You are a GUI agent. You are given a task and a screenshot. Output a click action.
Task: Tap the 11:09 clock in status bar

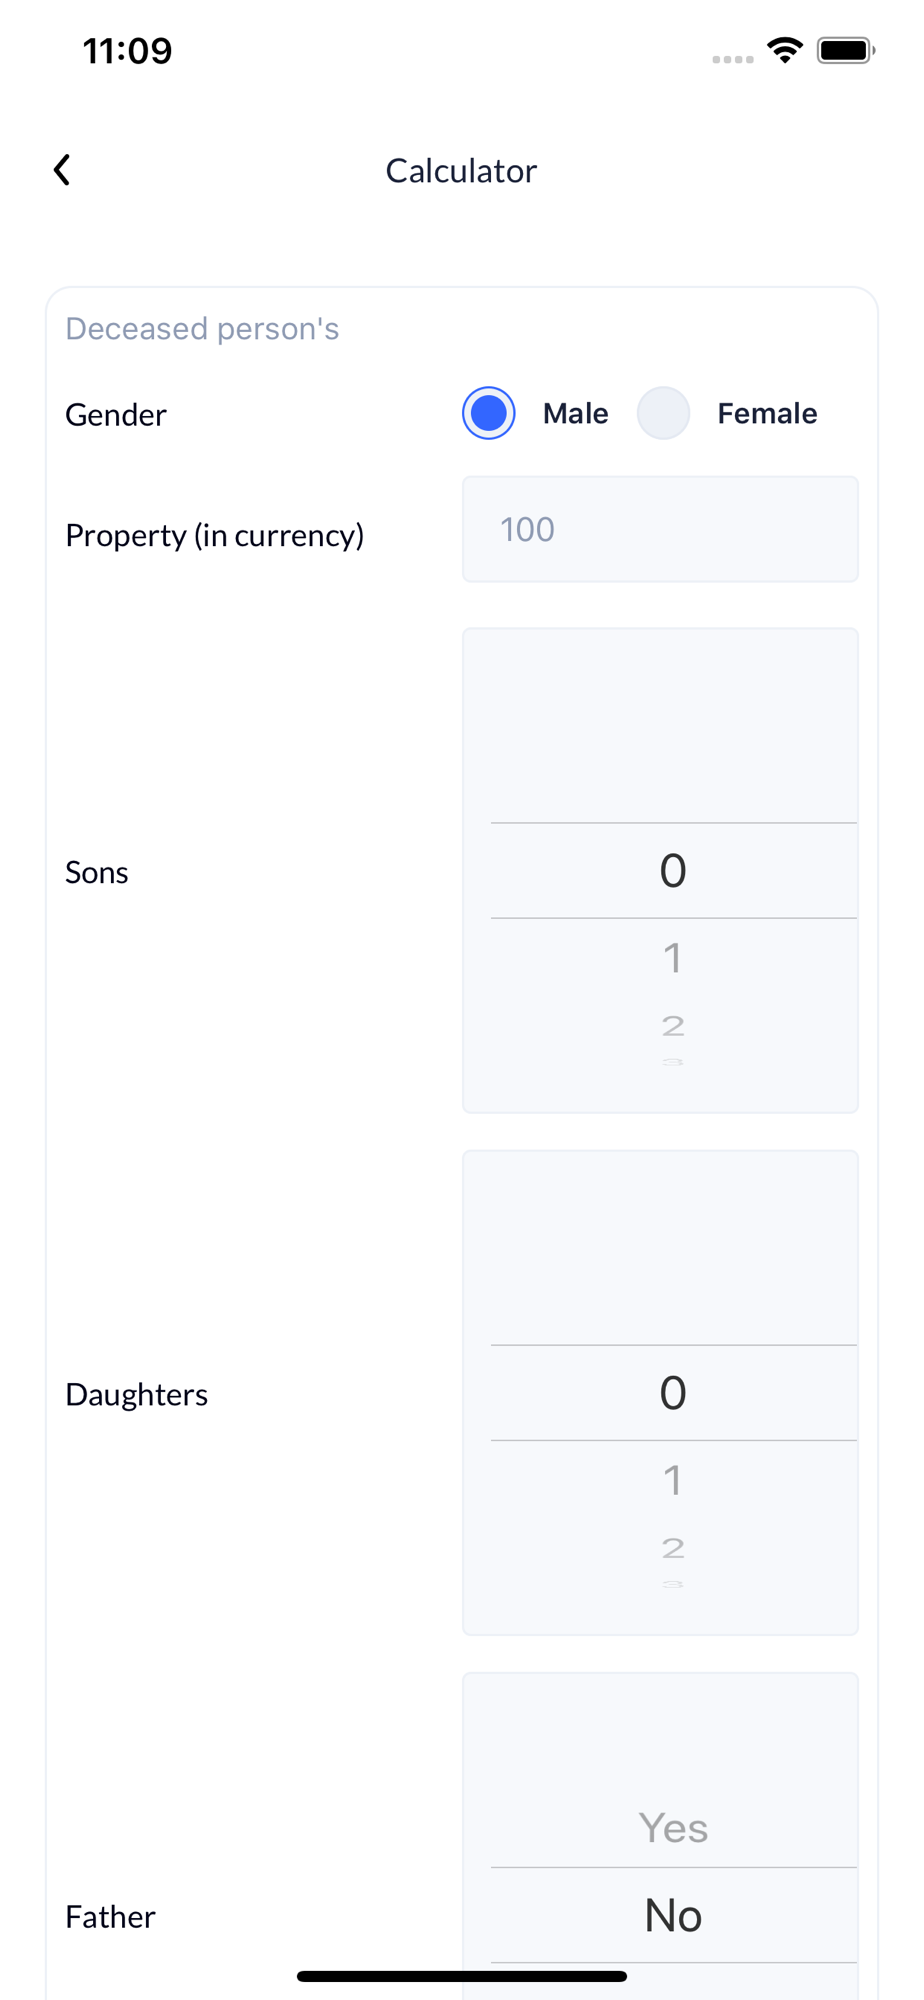pyautogui.click(x=127, y=50)
